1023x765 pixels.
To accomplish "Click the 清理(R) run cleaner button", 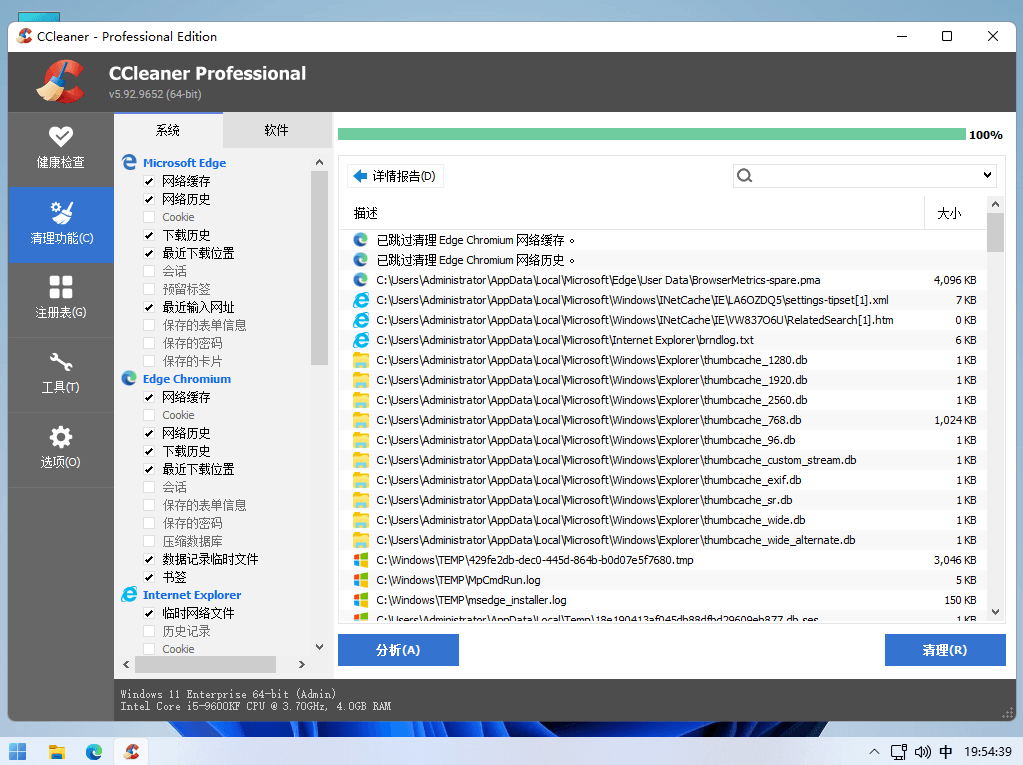I will tap(945, 650).
